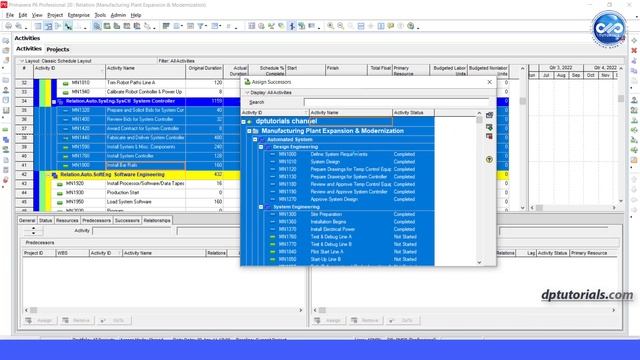The height and width of the screenshot is (360, 640).
Task: Select MN1010 System Design row in dialog
Action: [x=338, y=162]
